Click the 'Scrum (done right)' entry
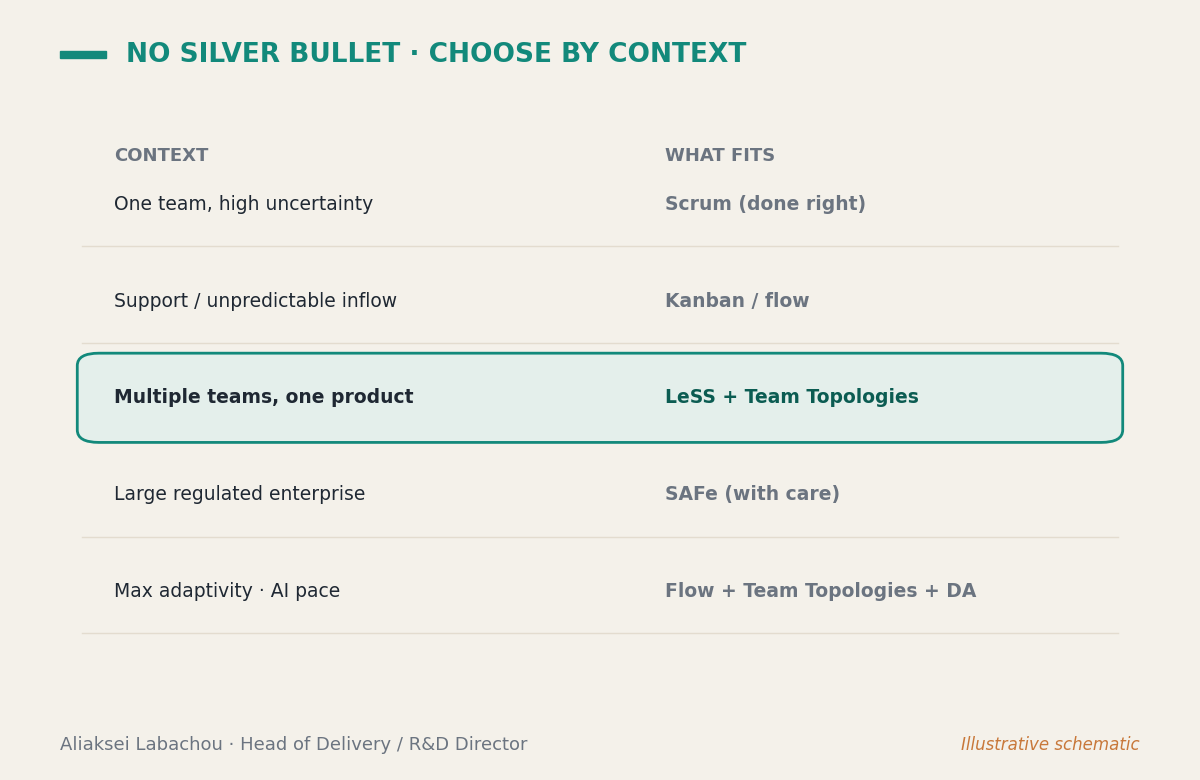 765,204
